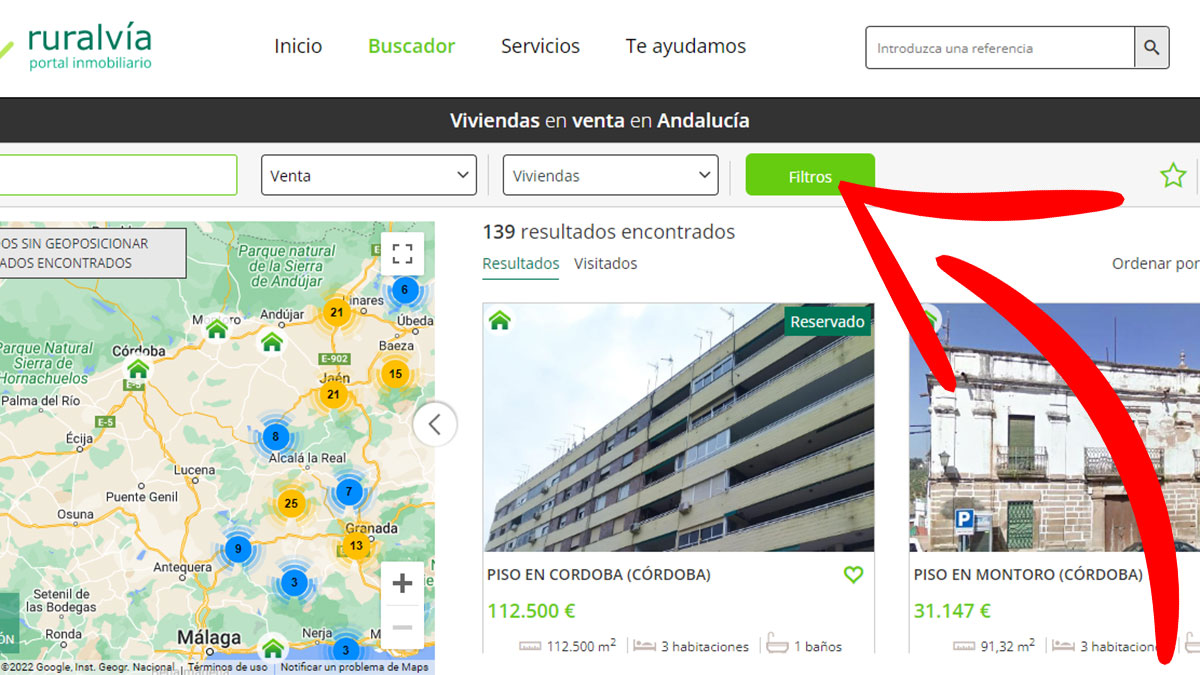Click the reference search input field
Image resolution: width=1200 pixels, height=675 pixels.
(x=1000, y=48)
